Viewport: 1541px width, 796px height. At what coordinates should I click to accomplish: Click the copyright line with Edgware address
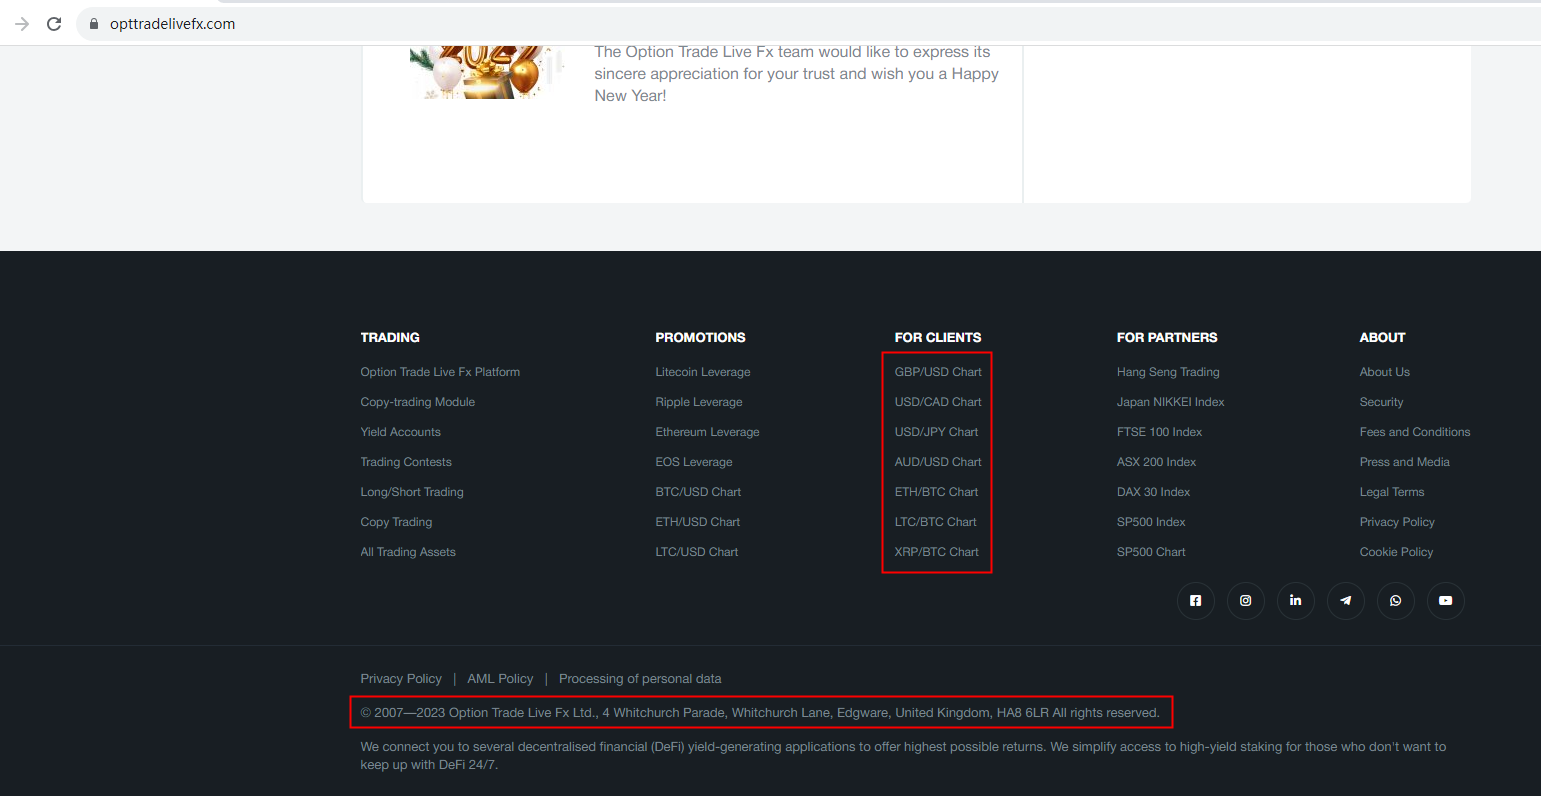pos(760,713)
